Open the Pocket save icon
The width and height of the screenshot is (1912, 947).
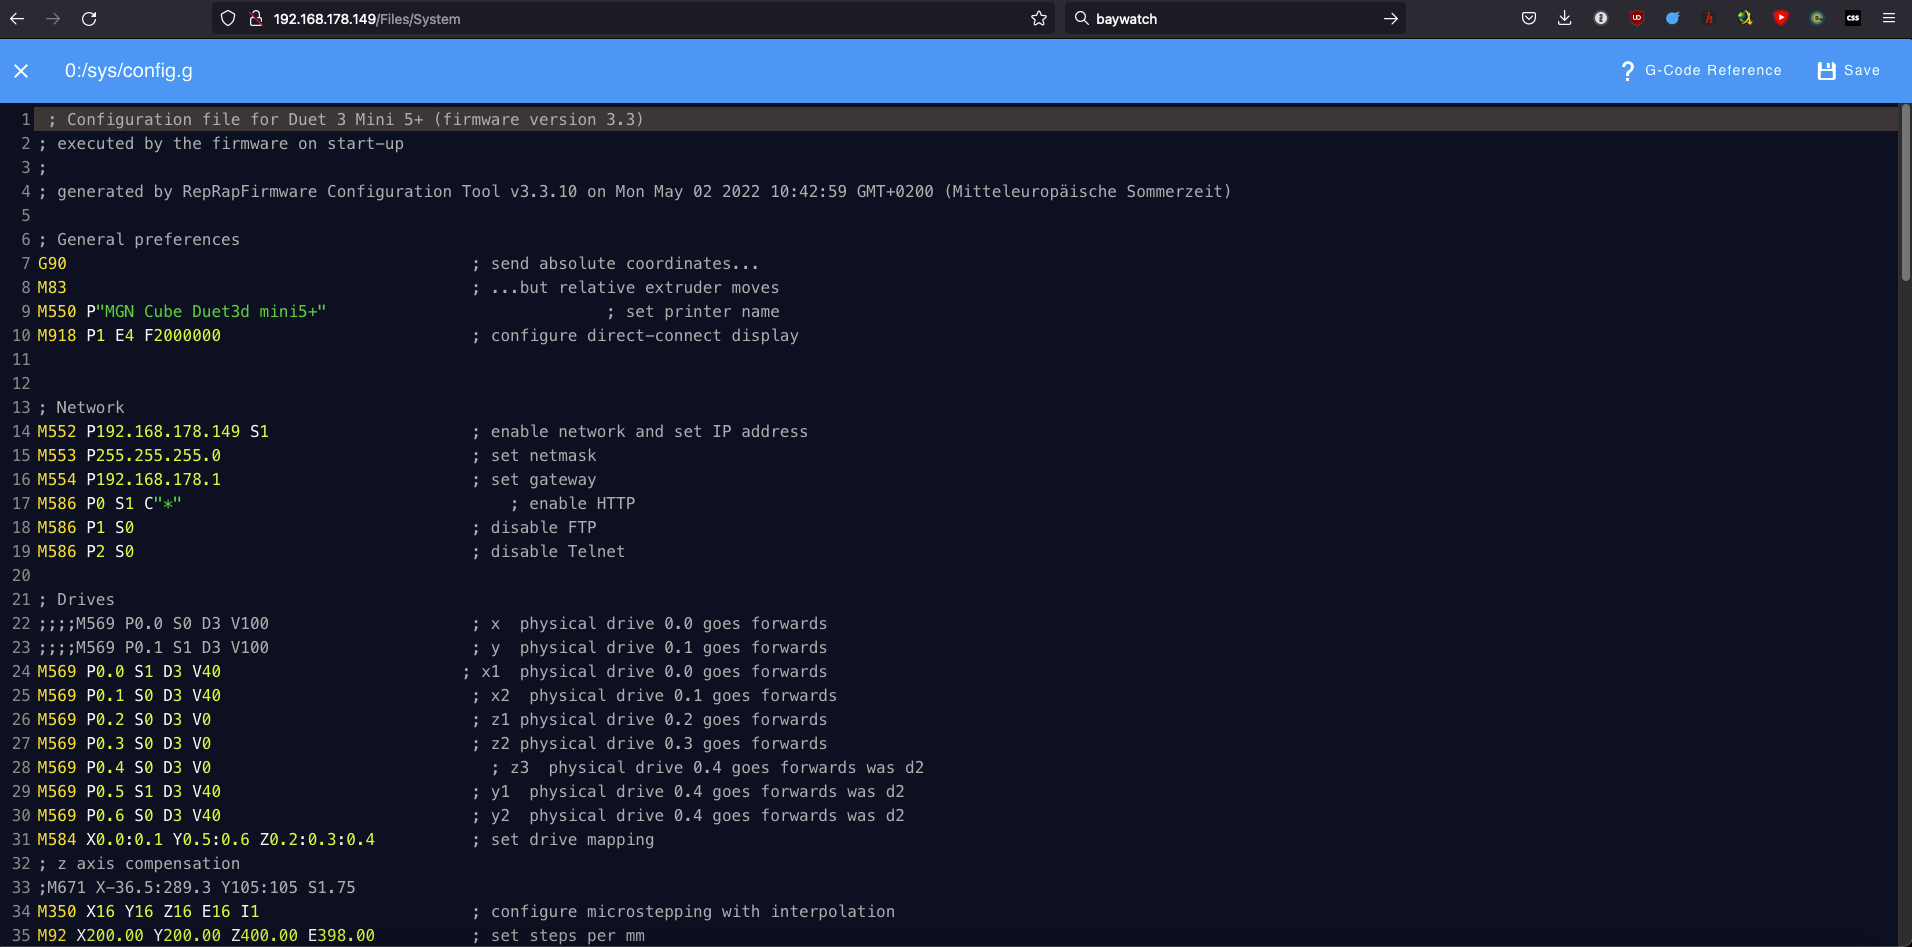(1529, 18)
